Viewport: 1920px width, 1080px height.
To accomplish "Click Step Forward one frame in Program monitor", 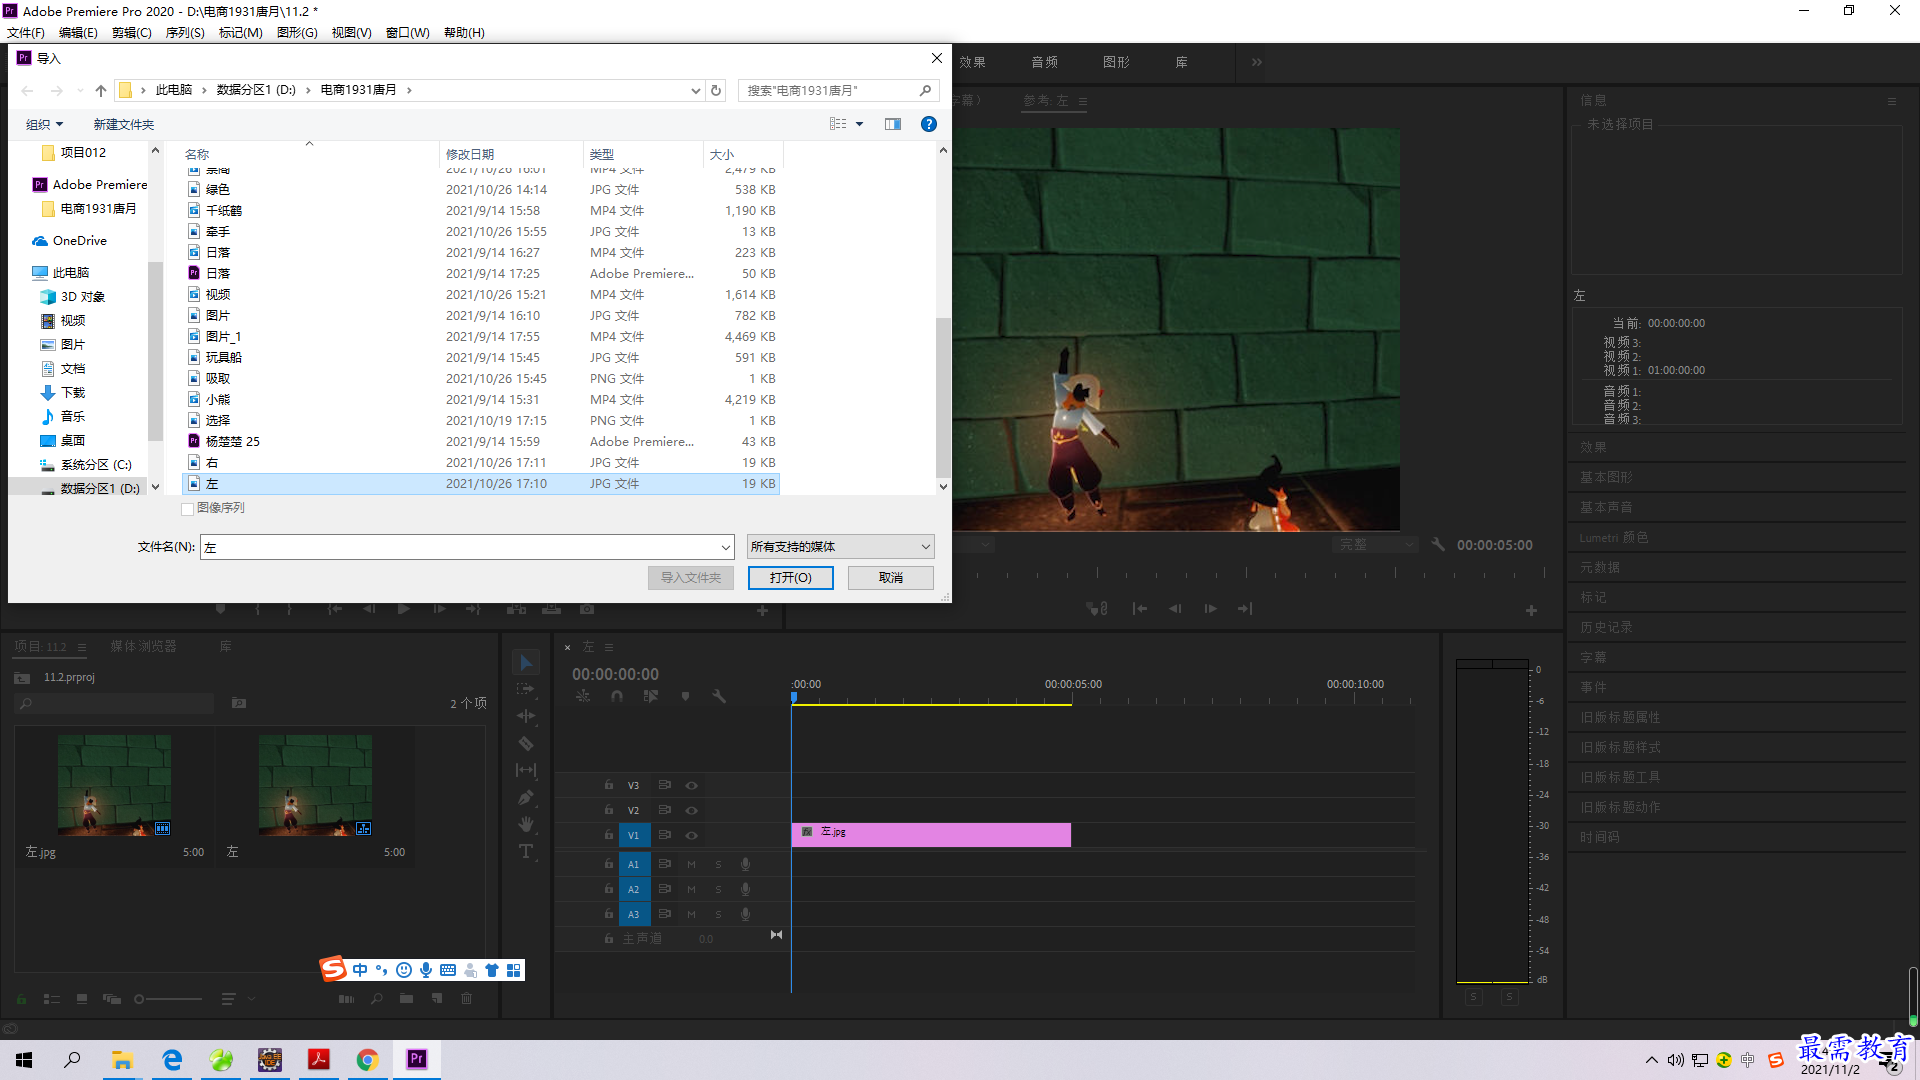I will (1210, 609).
